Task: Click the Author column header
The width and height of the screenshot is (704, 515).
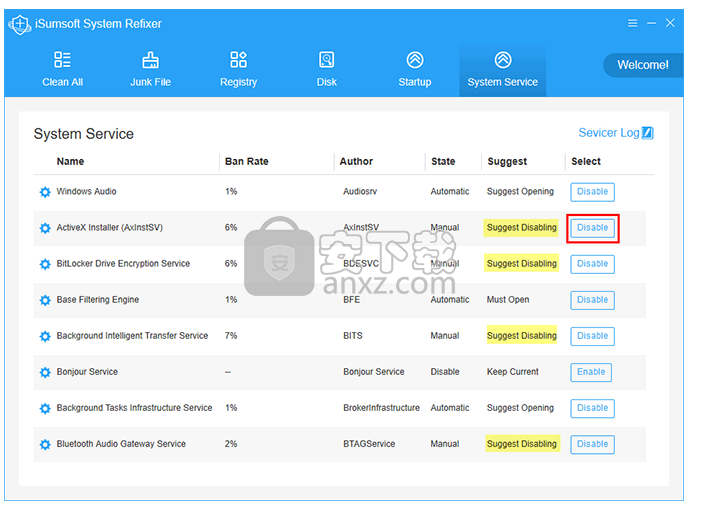Action: [x=356, y=161]
